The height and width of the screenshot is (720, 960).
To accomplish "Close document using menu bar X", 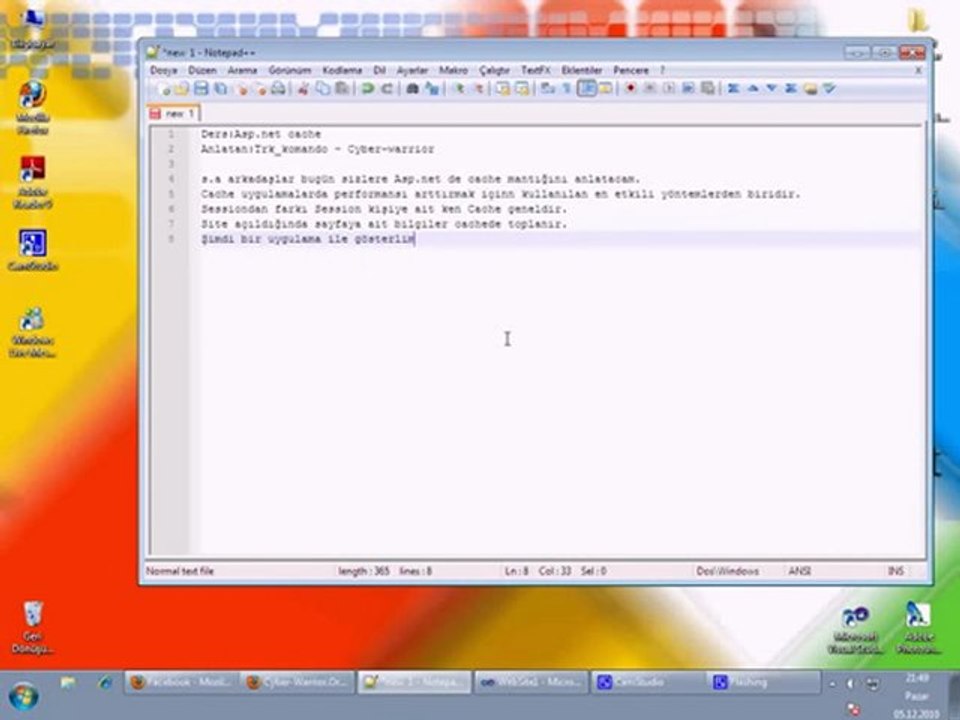I will [x=918, y=70].
